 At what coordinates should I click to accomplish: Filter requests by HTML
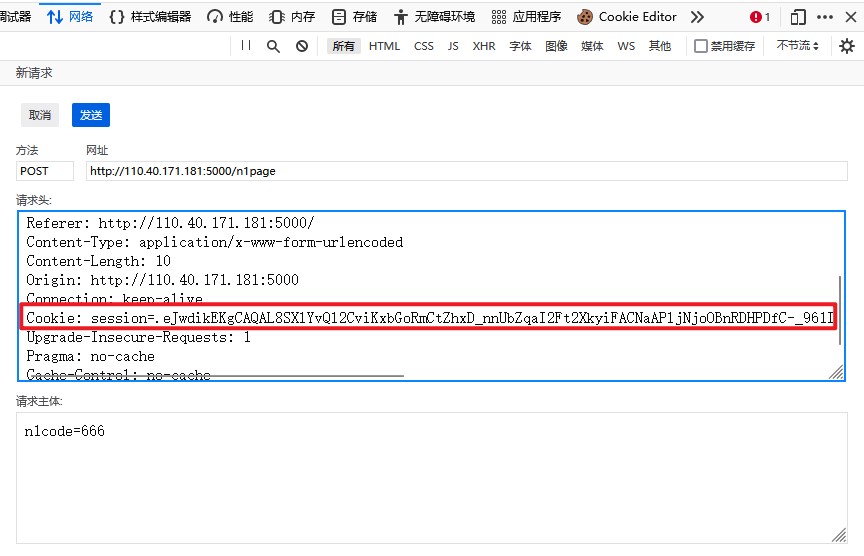pos(384,46)
